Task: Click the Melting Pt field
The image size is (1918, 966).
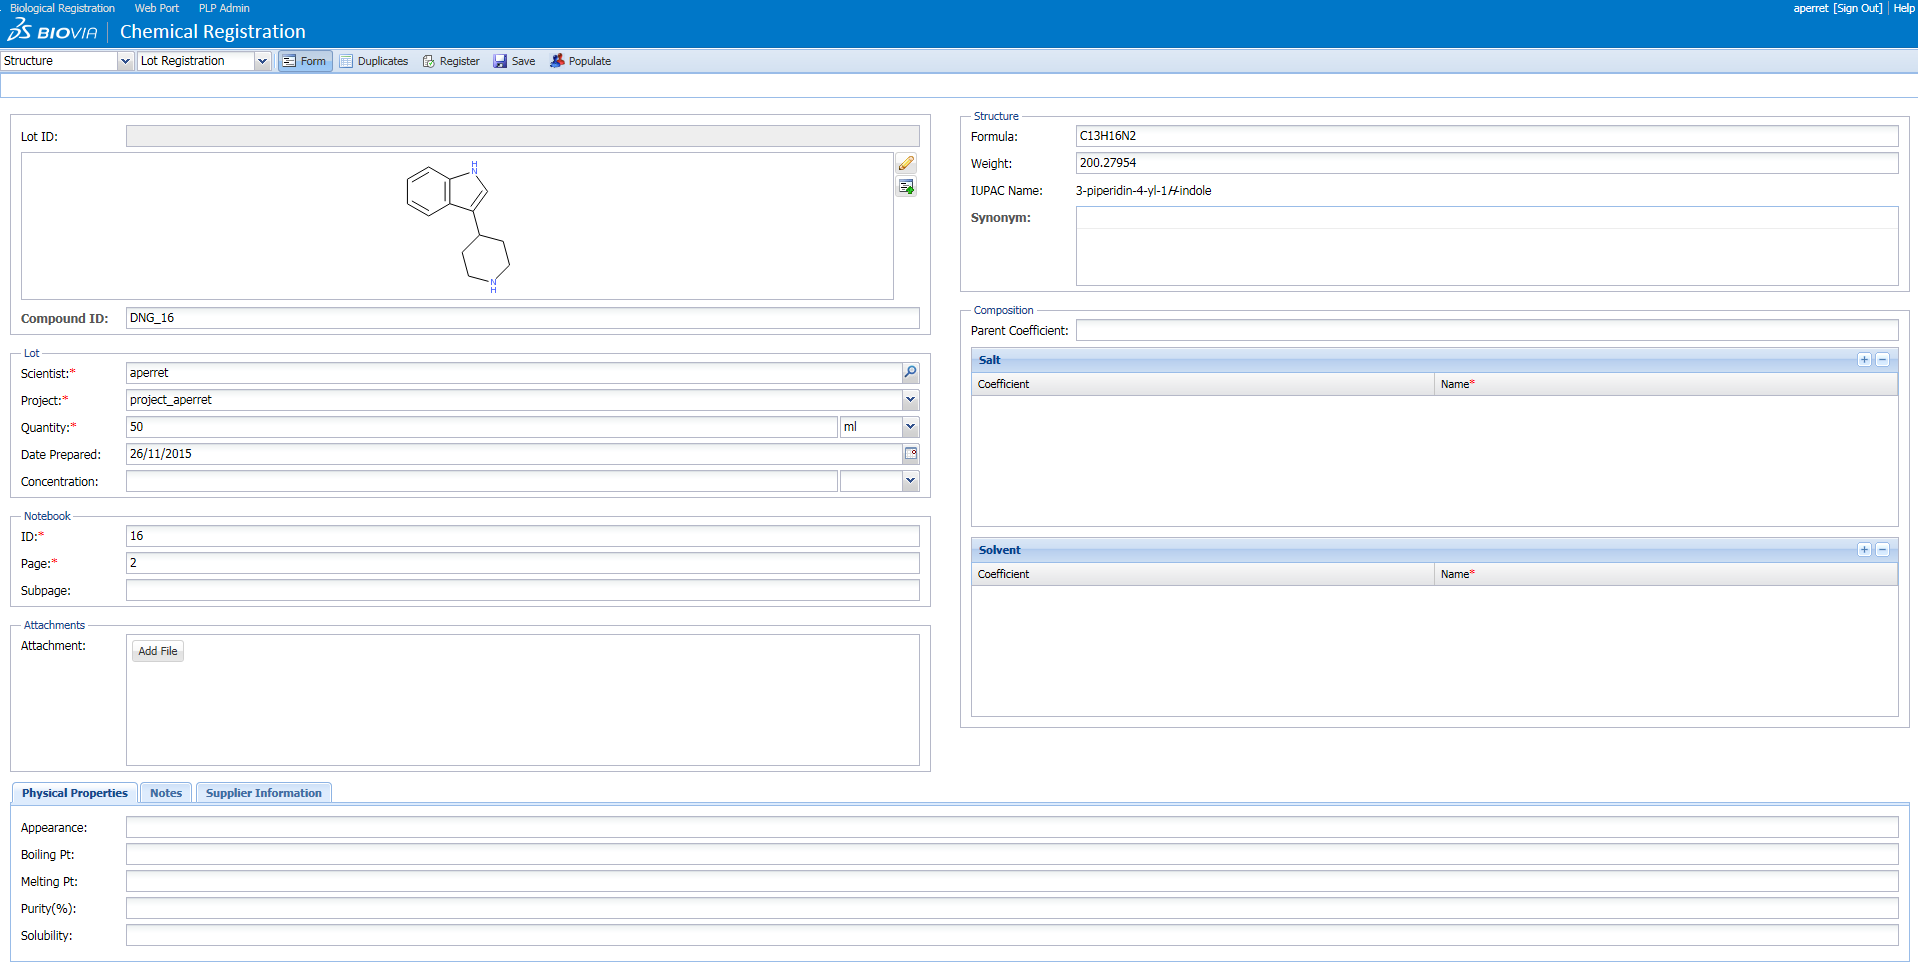Action: point(1012,881)
